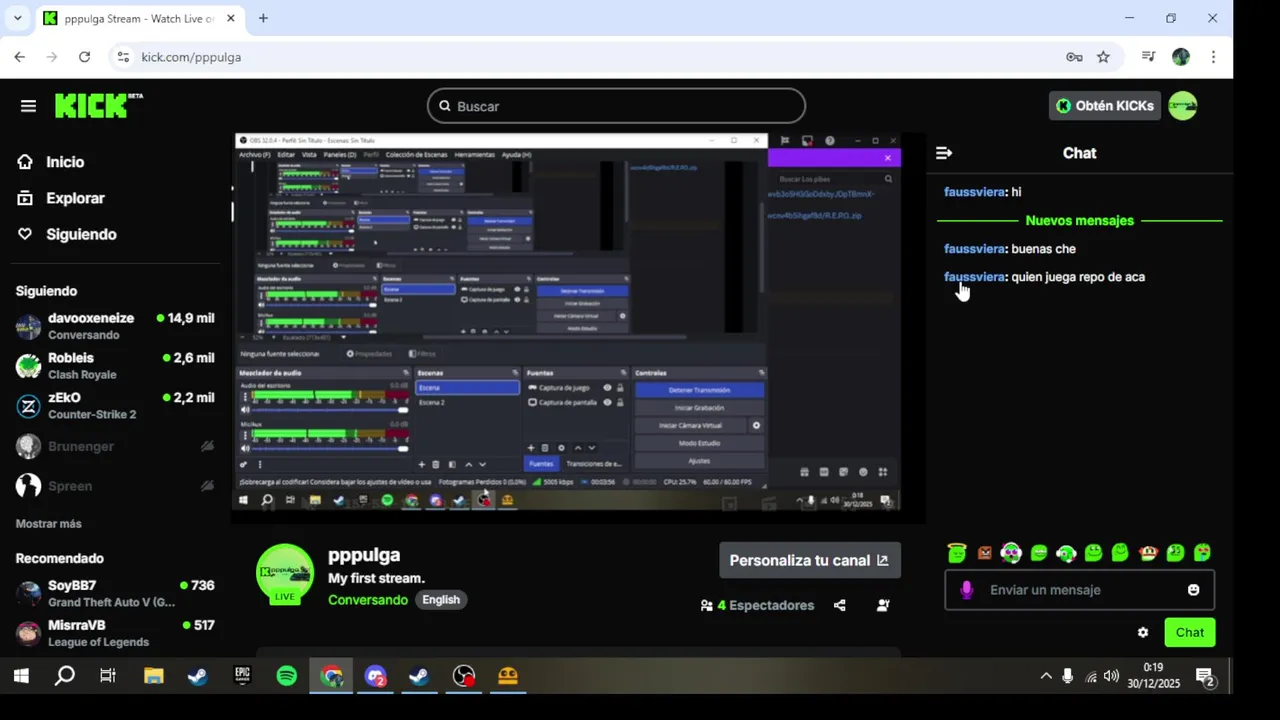
Task: Open MisrraVB League of Legends channel
Action: point(115,633)
